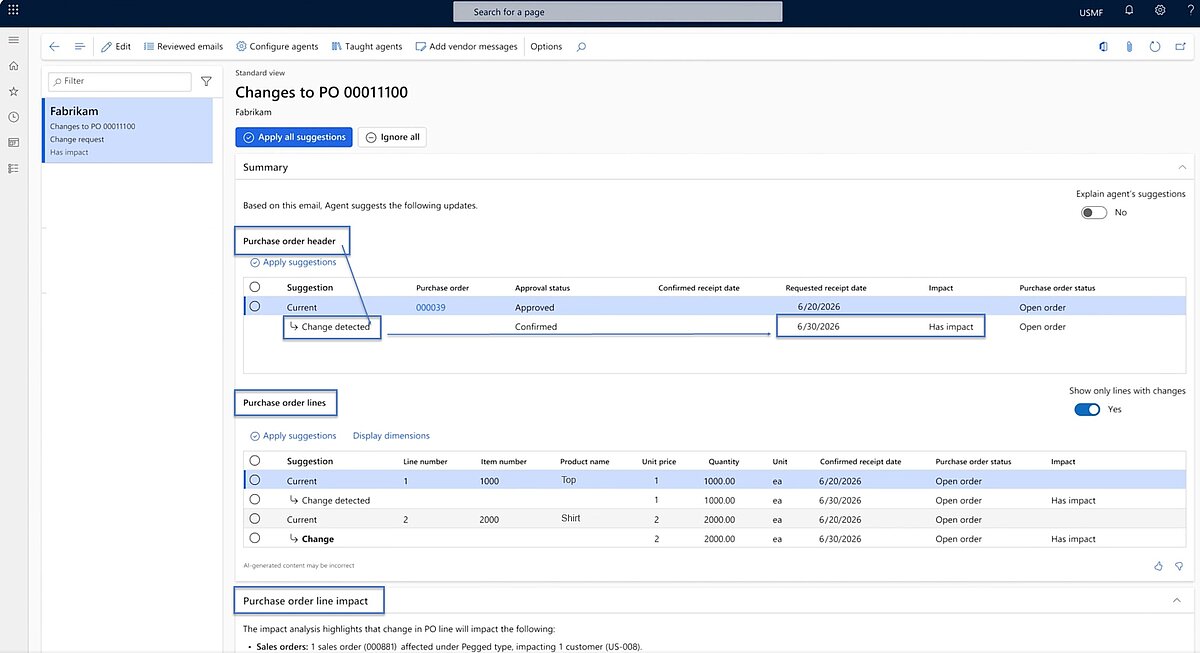Click Edit in the action pane
The width and height of the screenshot is (1200, 653).
pyautogui.click(x=116, y=46)
